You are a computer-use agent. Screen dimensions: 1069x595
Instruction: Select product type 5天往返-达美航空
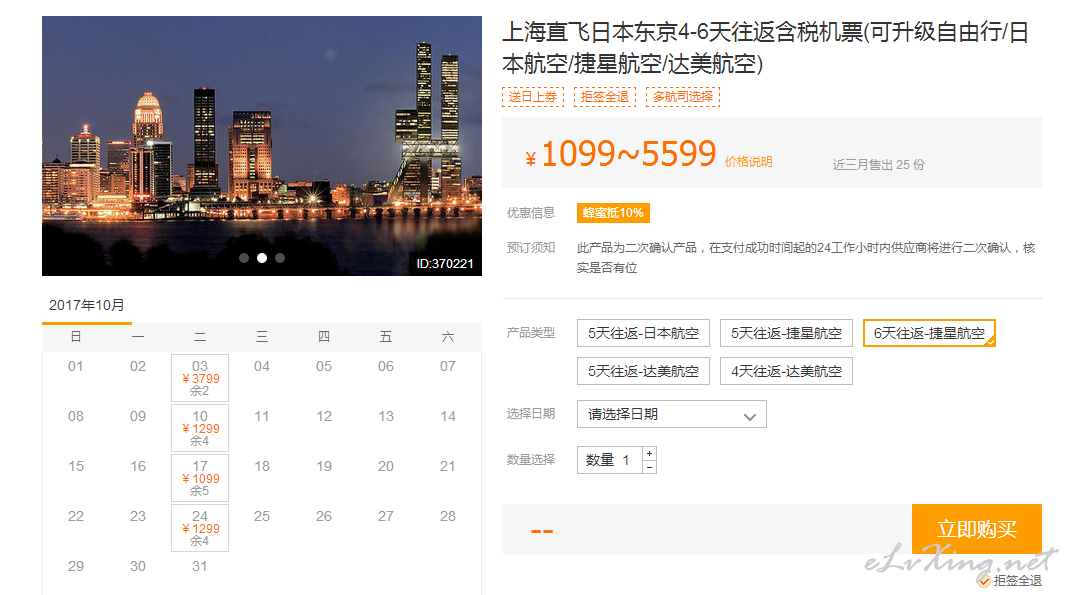[x=643, y=371]
